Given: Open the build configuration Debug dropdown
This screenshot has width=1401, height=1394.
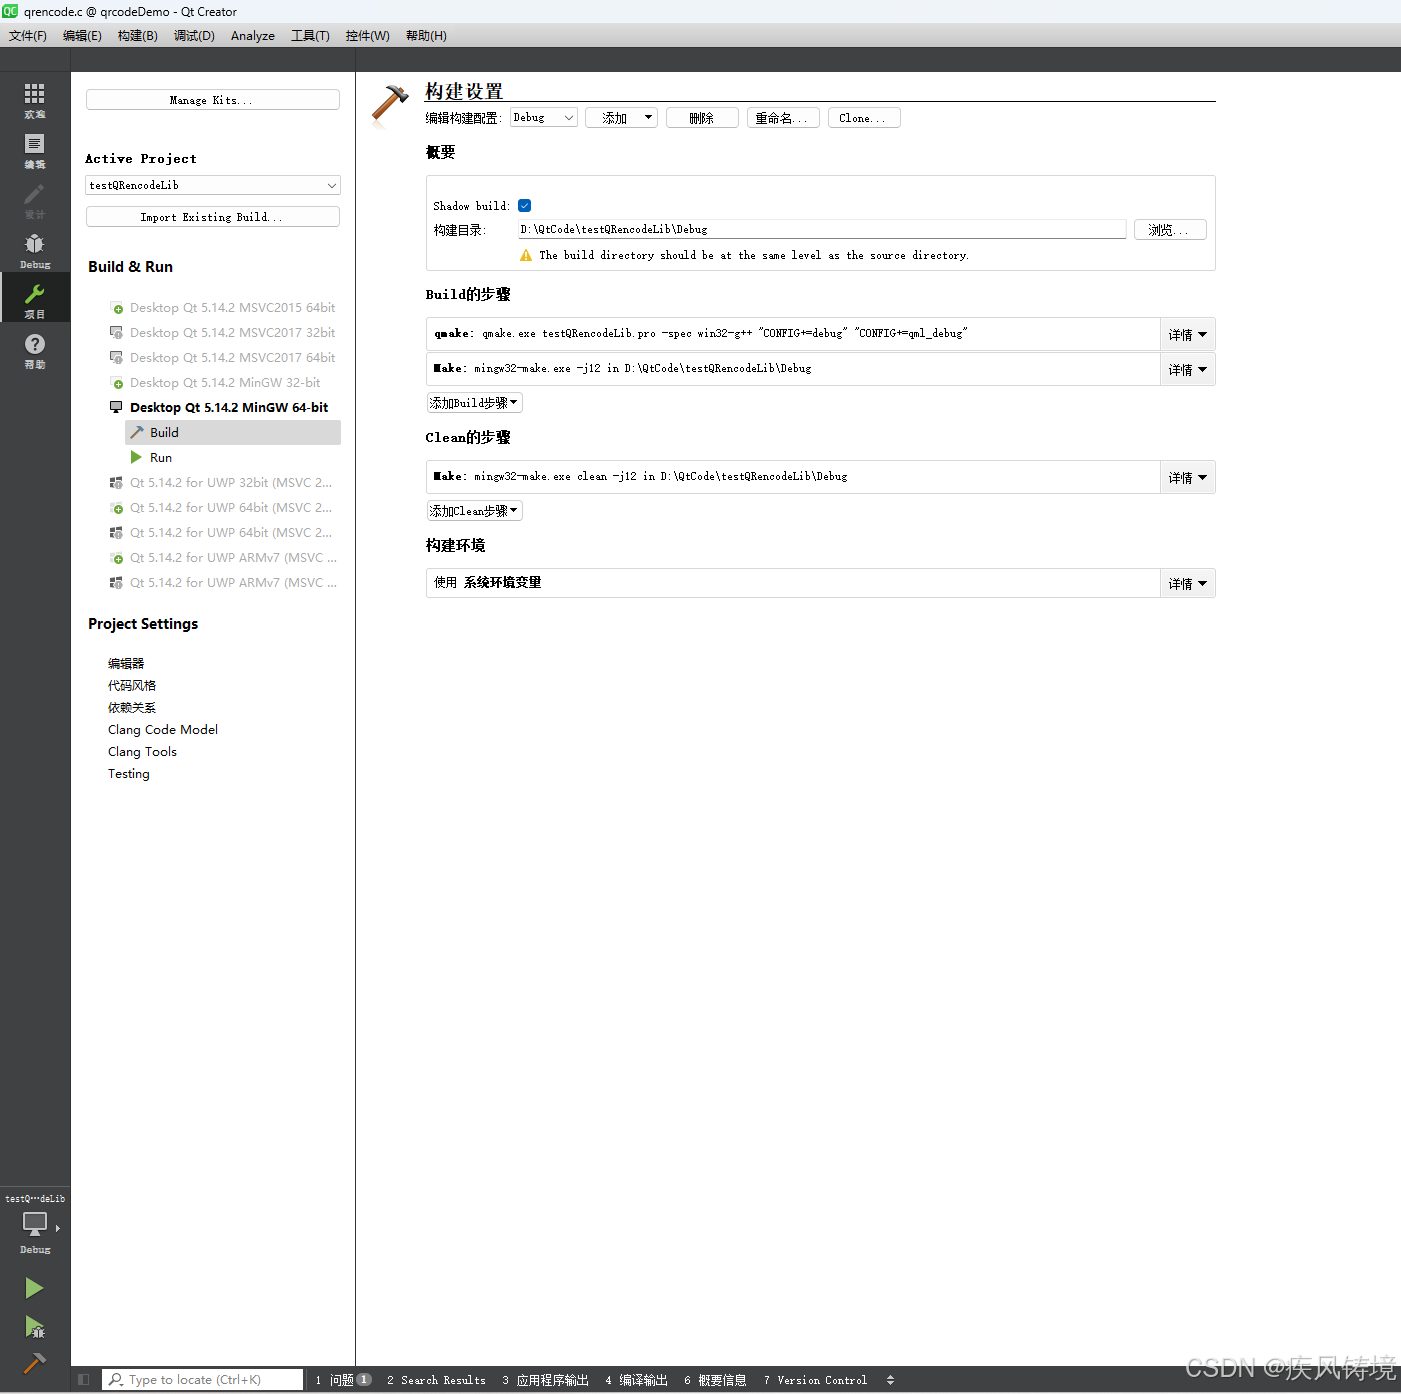Looking at the screenshot, I should click(x=544, y=118).
